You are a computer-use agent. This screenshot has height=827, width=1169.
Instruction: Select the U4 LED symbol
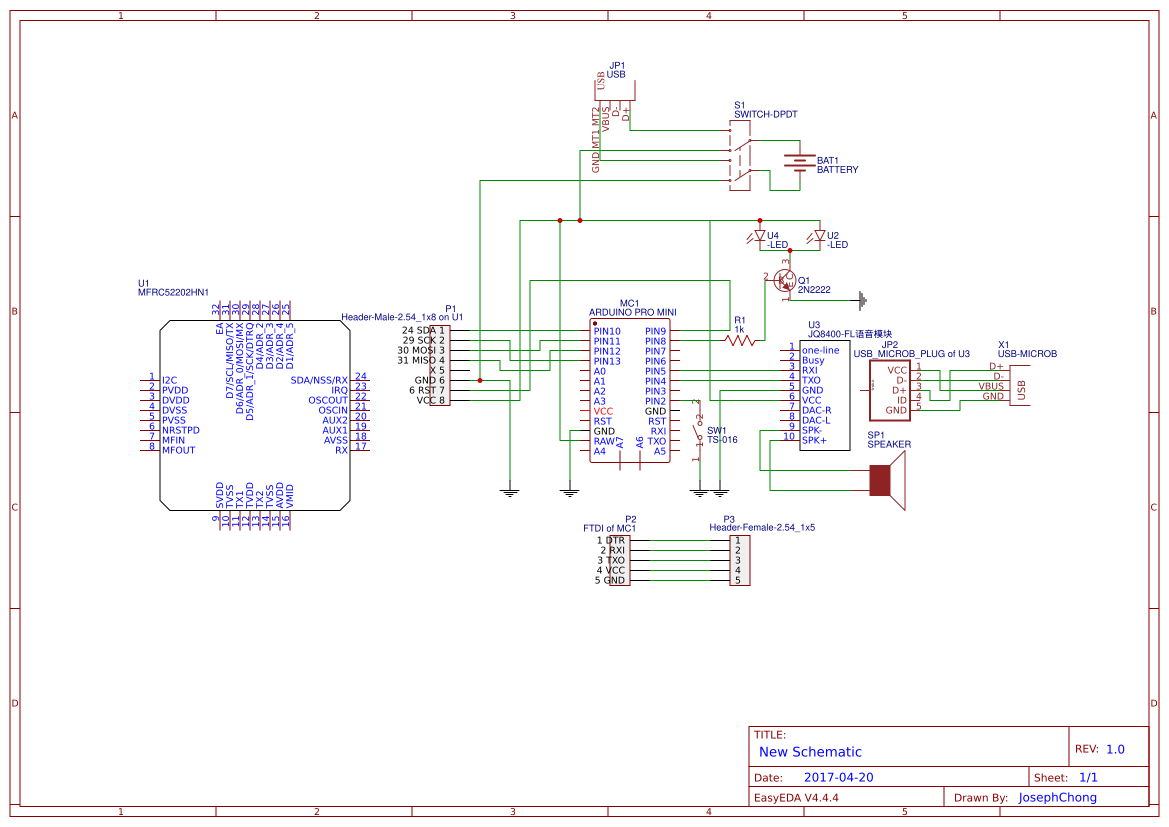coord(760,238)
